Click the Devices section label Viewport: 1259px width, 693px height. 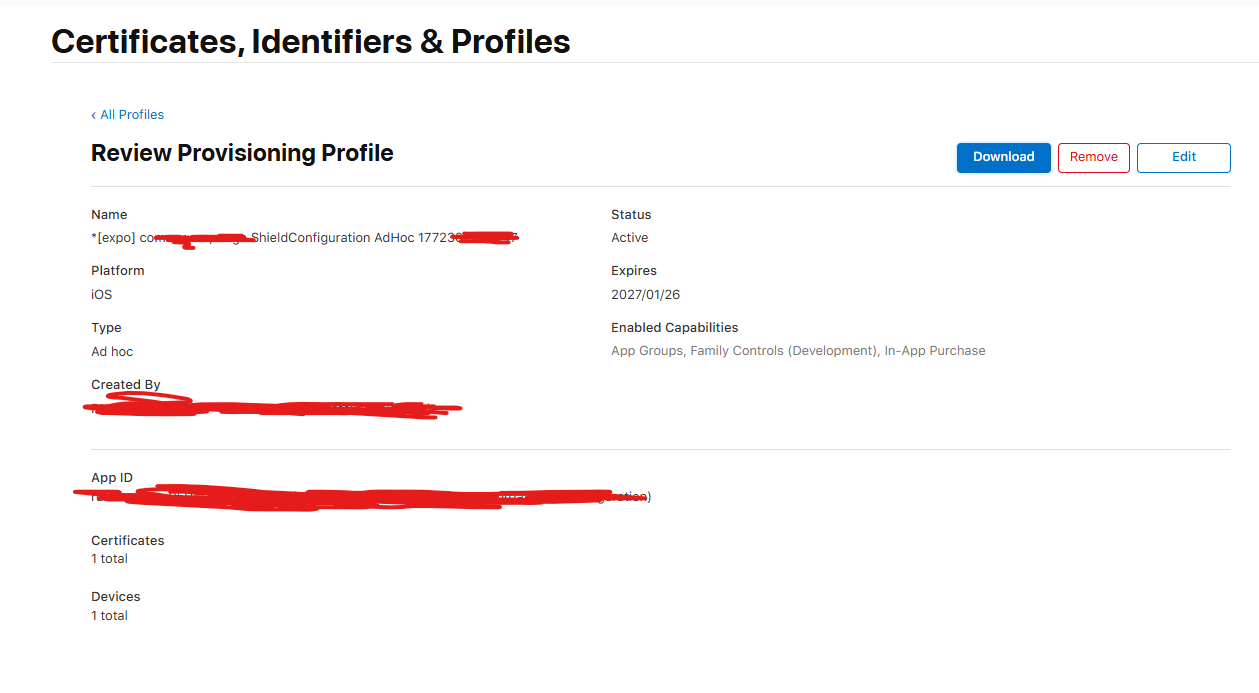(116, 597)
